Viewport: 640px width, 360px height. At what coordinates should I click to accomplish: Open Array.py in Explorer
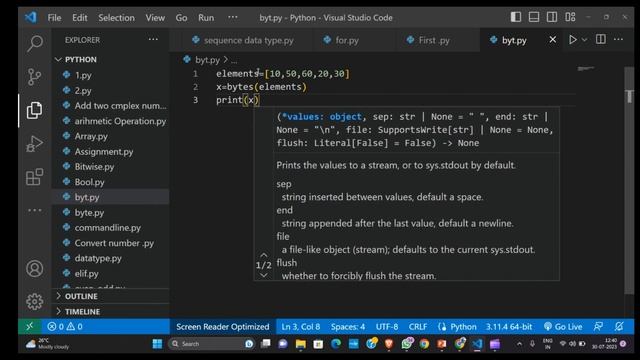point(91,136)
